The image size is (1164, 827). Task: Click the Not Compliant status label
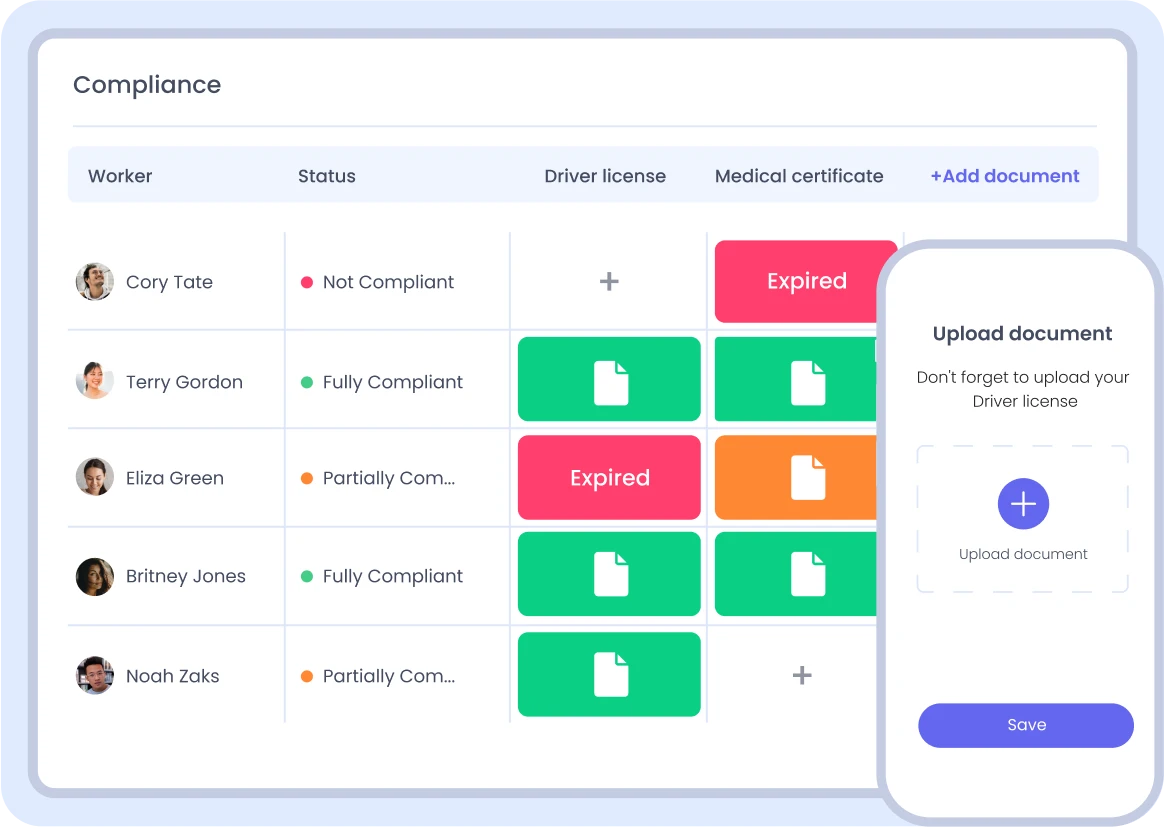pyautogui.click(x=388, y=282)
